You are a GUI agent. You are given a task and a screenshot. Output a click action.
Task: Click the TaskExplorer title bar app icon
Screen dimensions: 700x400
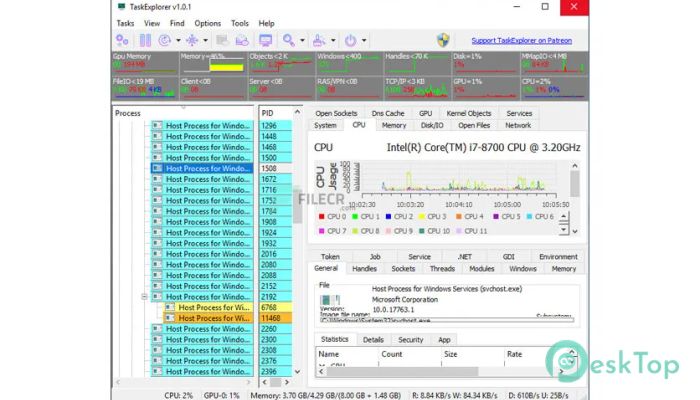click(x=121, y=7)
